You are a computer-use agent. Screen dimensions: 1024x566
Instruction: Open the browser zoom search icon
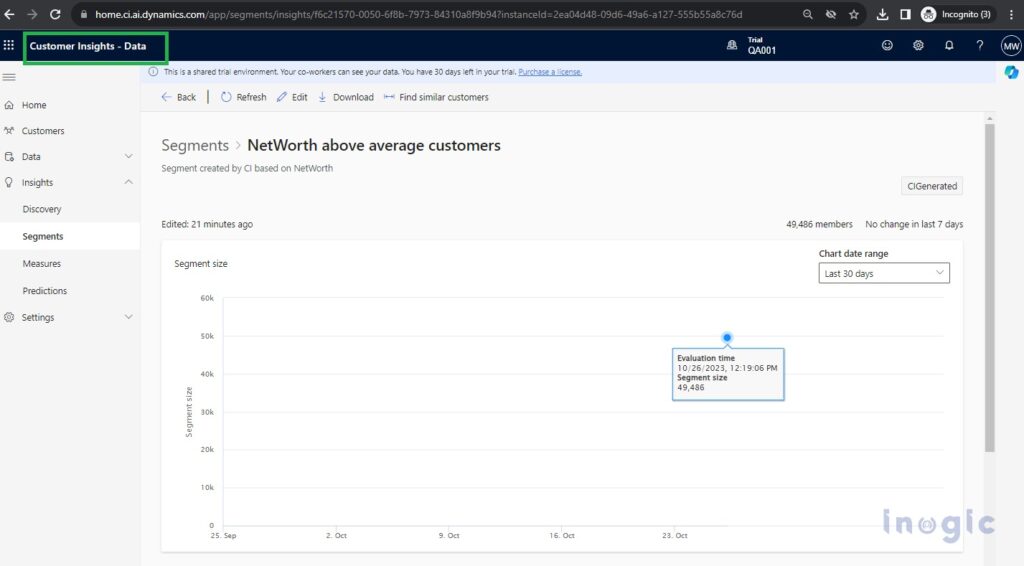pos(808,14)
